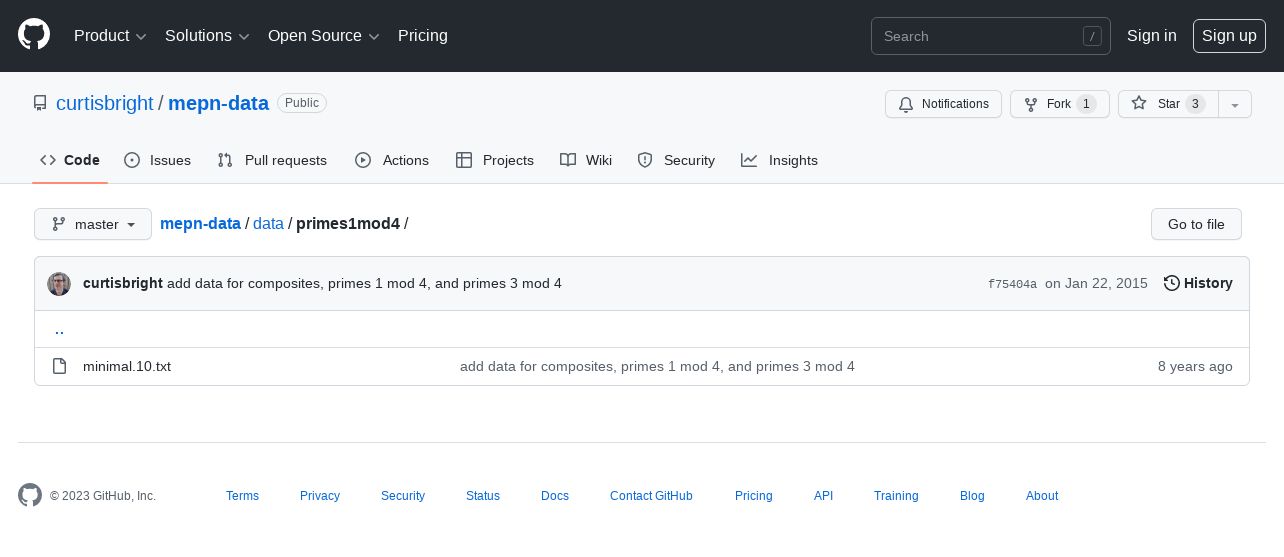Click the file icon beside minimal.10.txt
1284x557 pixels.
[x=60, y=366]
